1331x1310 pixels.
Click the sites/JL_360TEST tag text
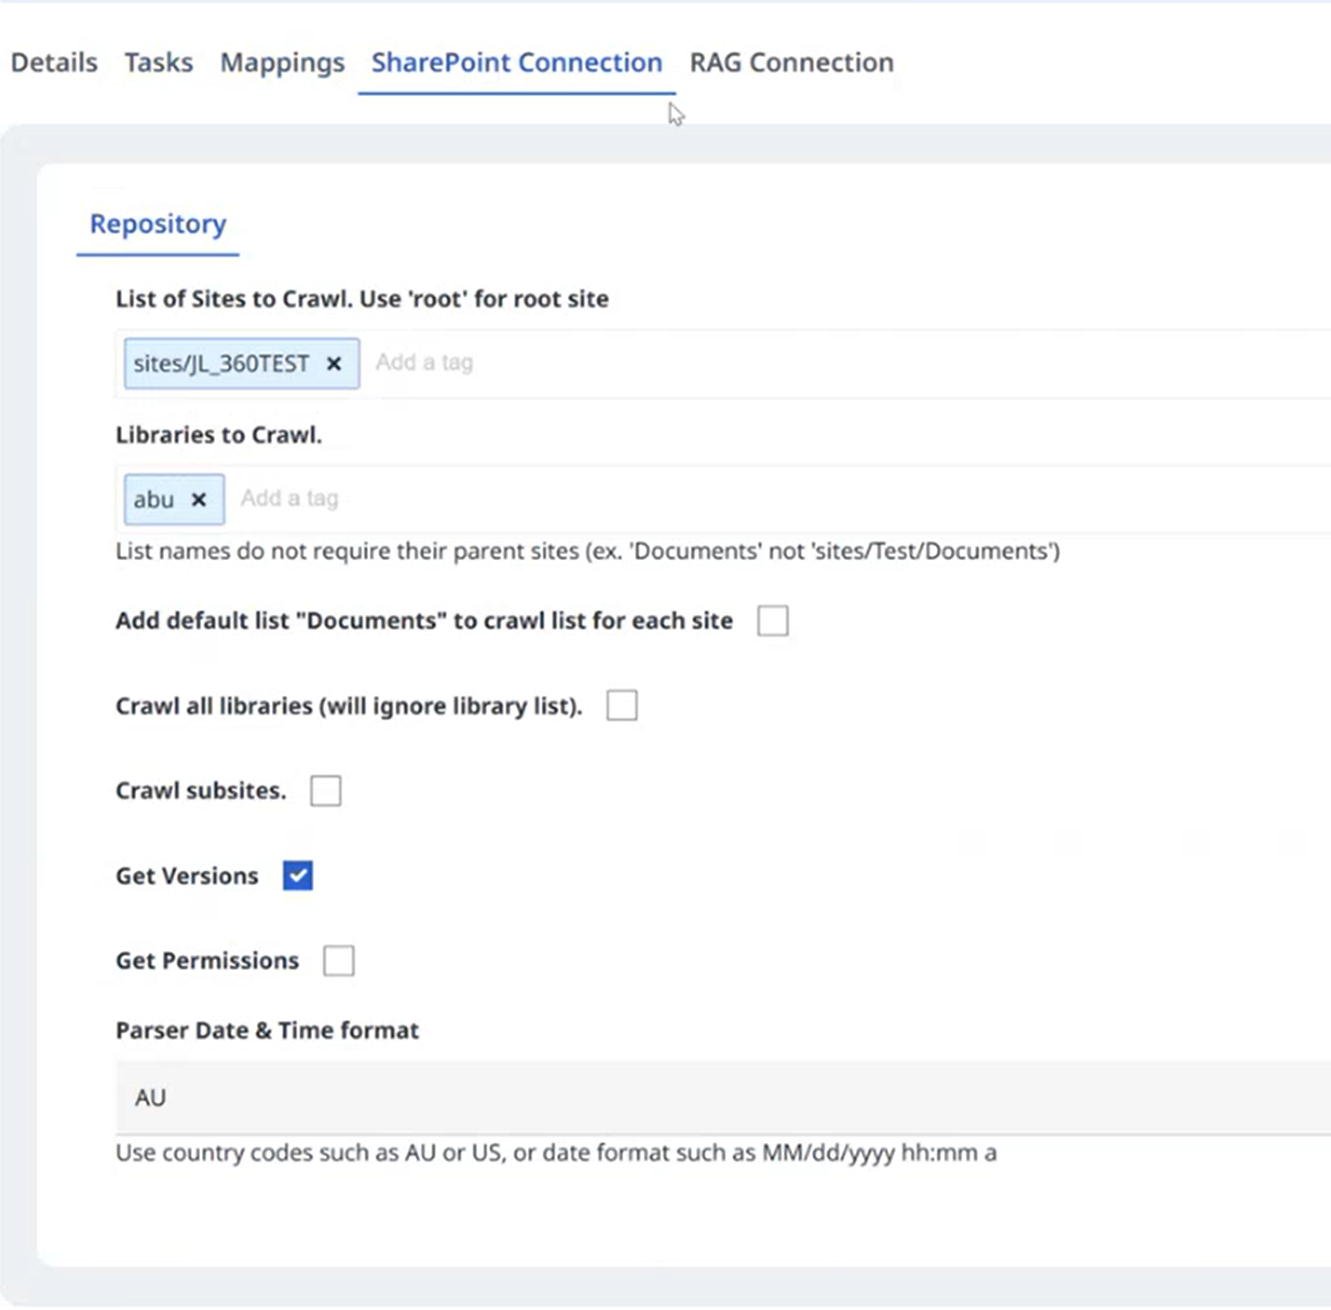point(221,363)
